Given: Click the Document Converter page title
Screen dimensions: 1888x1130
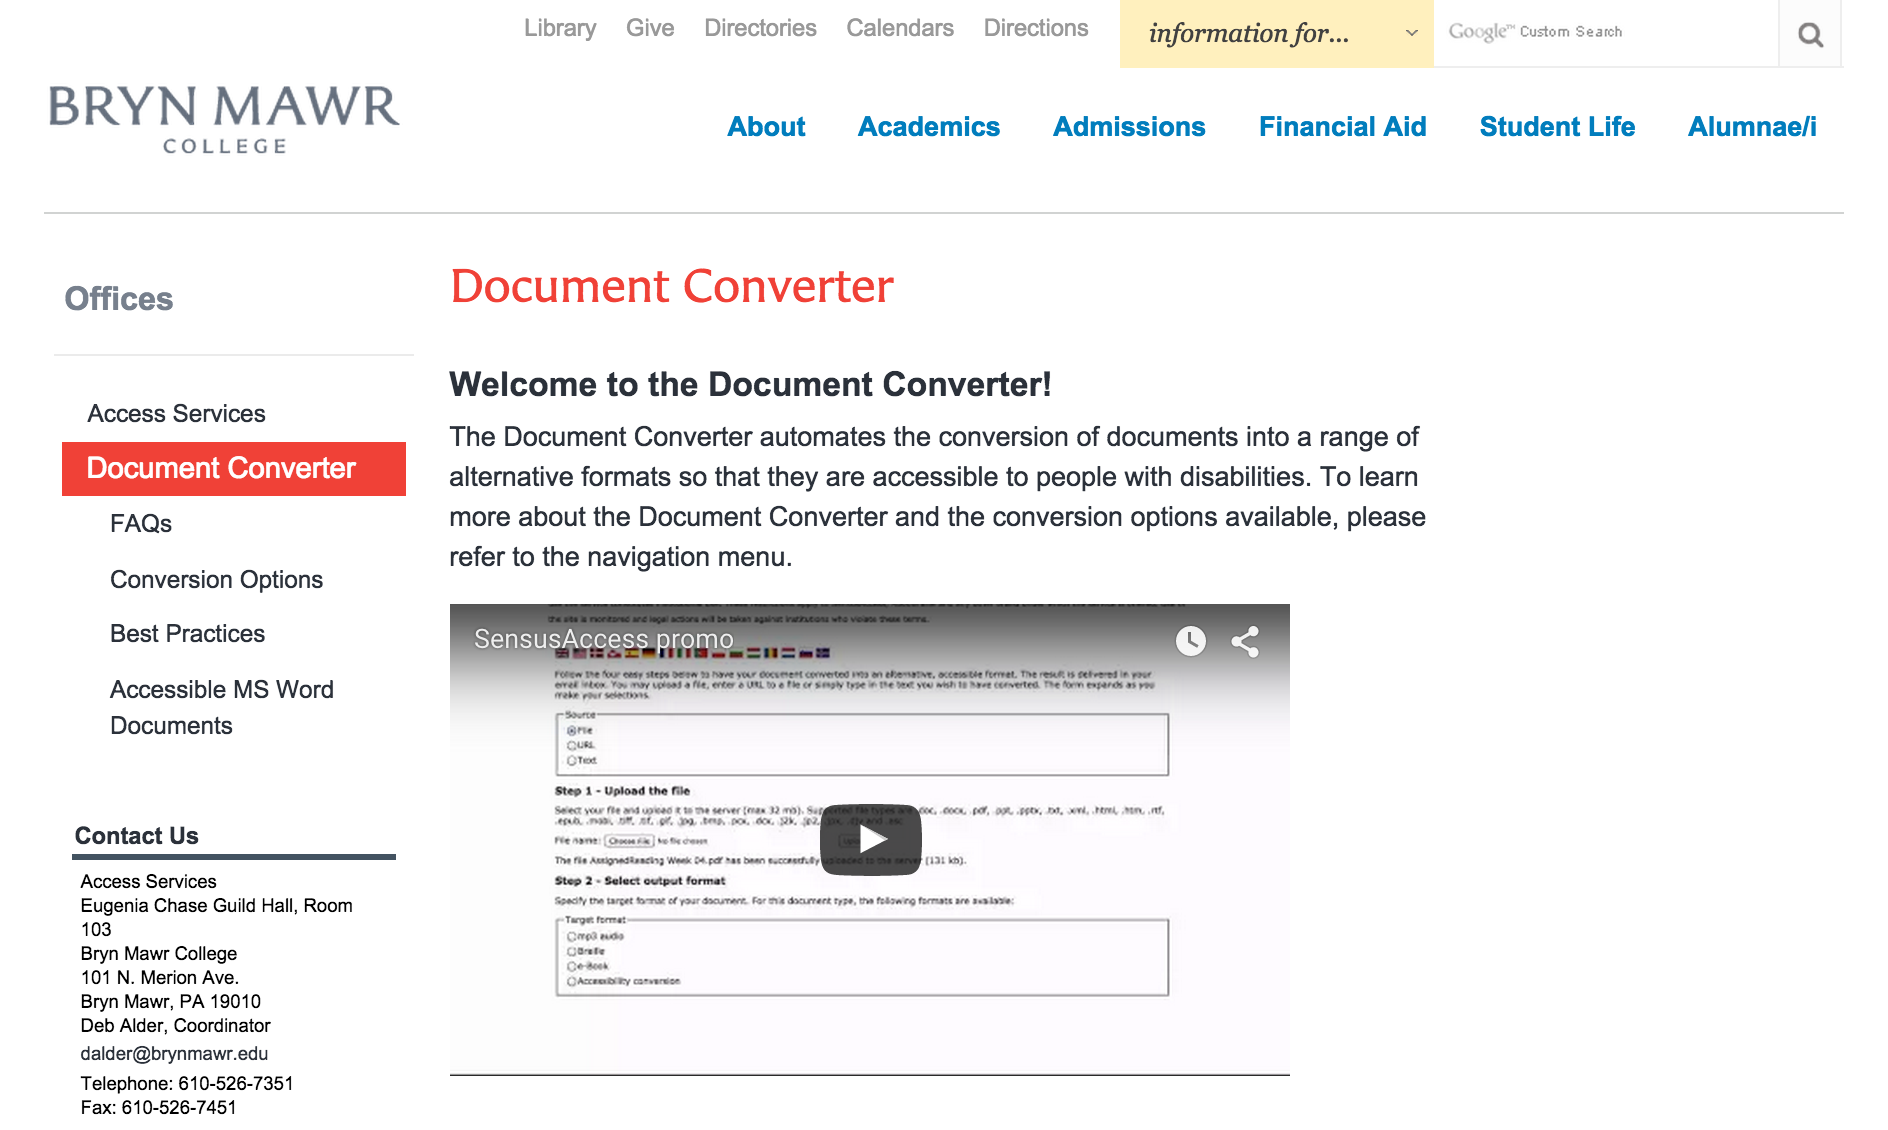Looking at the screenshot, I should [x=671, y=287].
